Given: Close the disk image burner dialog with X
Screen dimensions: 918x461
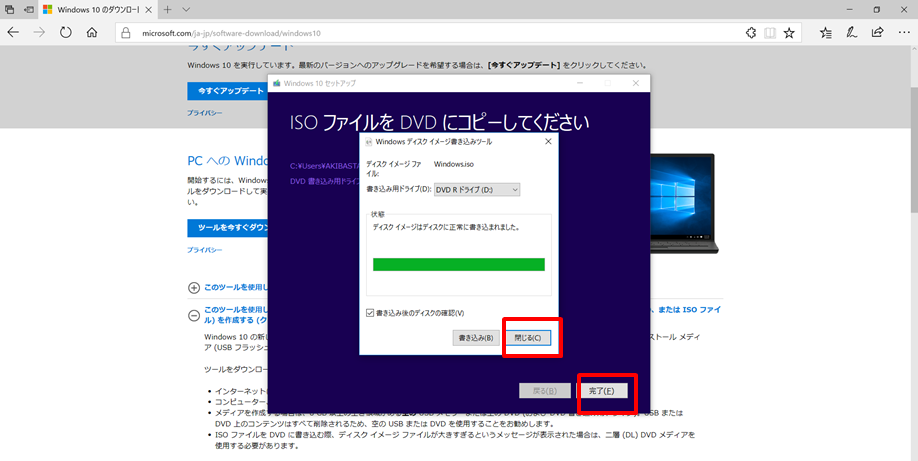Looking at the screenshot, I should pos(548,142).
